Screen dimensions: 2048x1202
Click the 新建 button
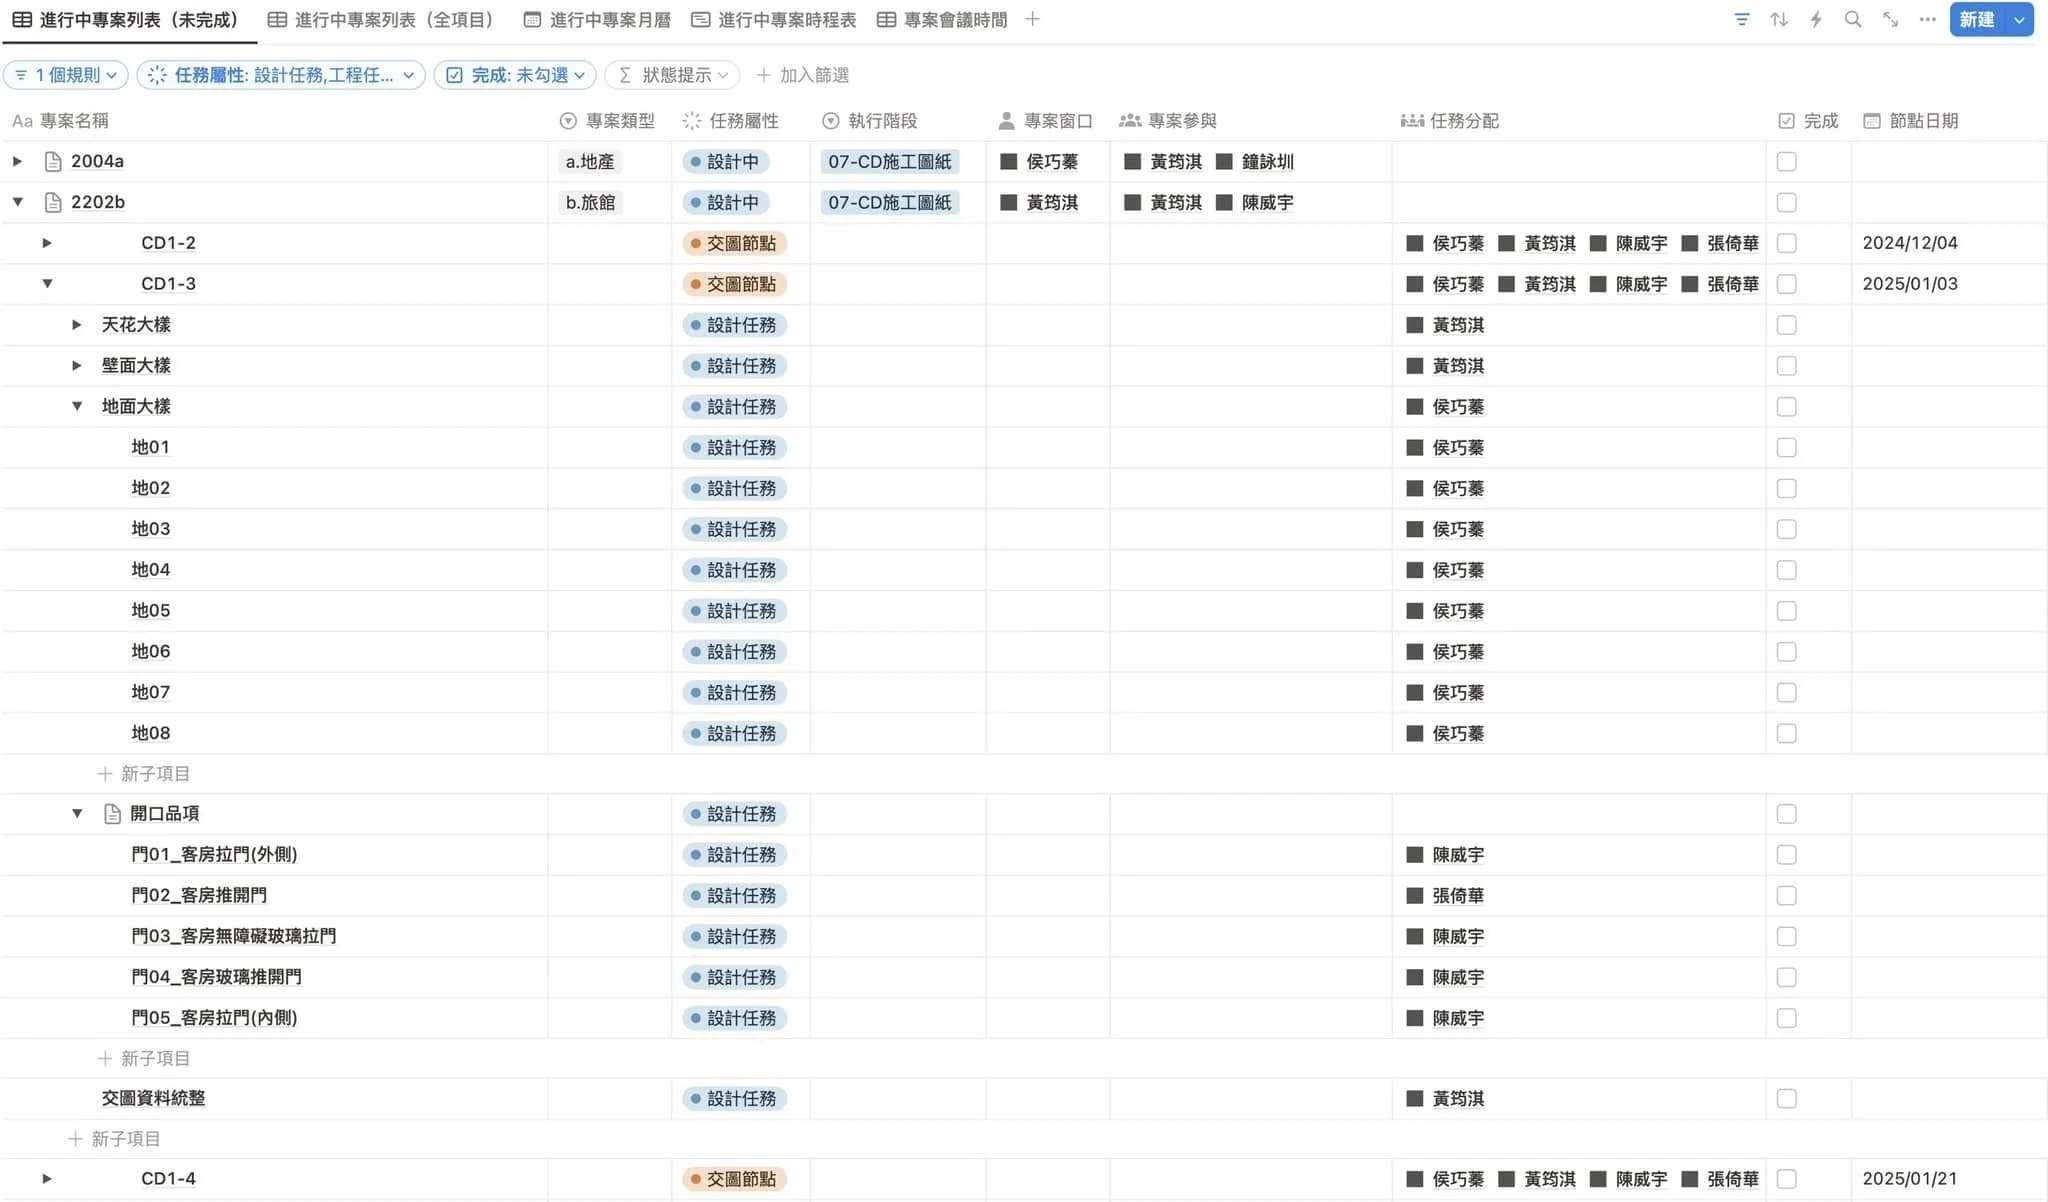[1977, 20]
